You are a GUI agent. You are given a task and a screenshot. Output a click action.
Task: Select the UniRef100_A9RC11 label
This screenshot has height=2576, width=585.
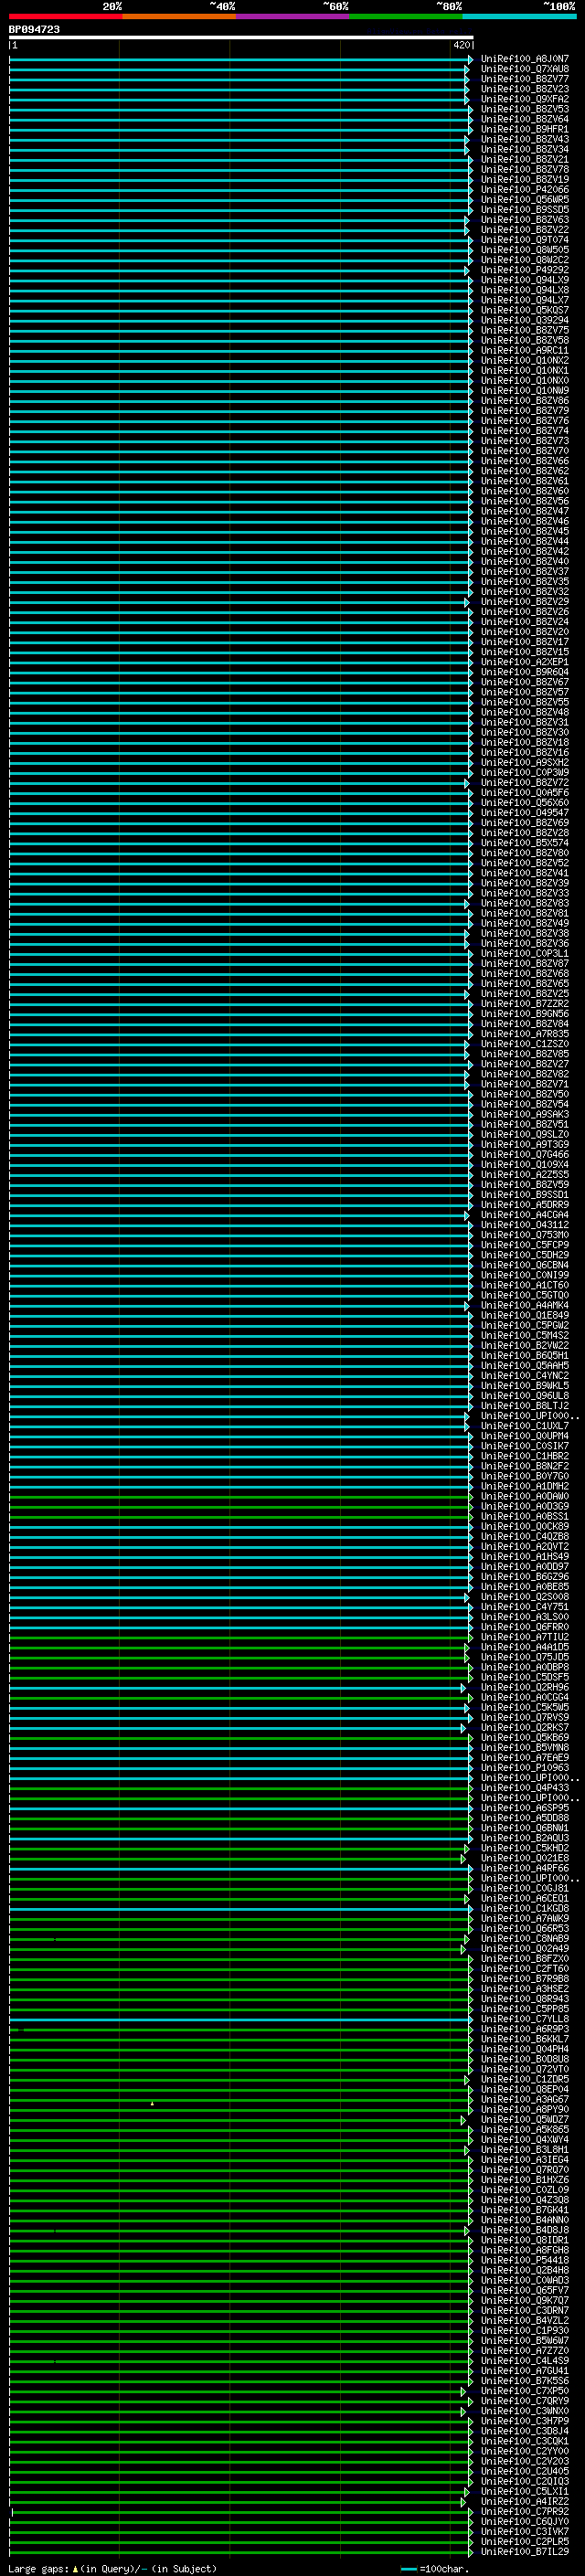click(x=525, y=351)
